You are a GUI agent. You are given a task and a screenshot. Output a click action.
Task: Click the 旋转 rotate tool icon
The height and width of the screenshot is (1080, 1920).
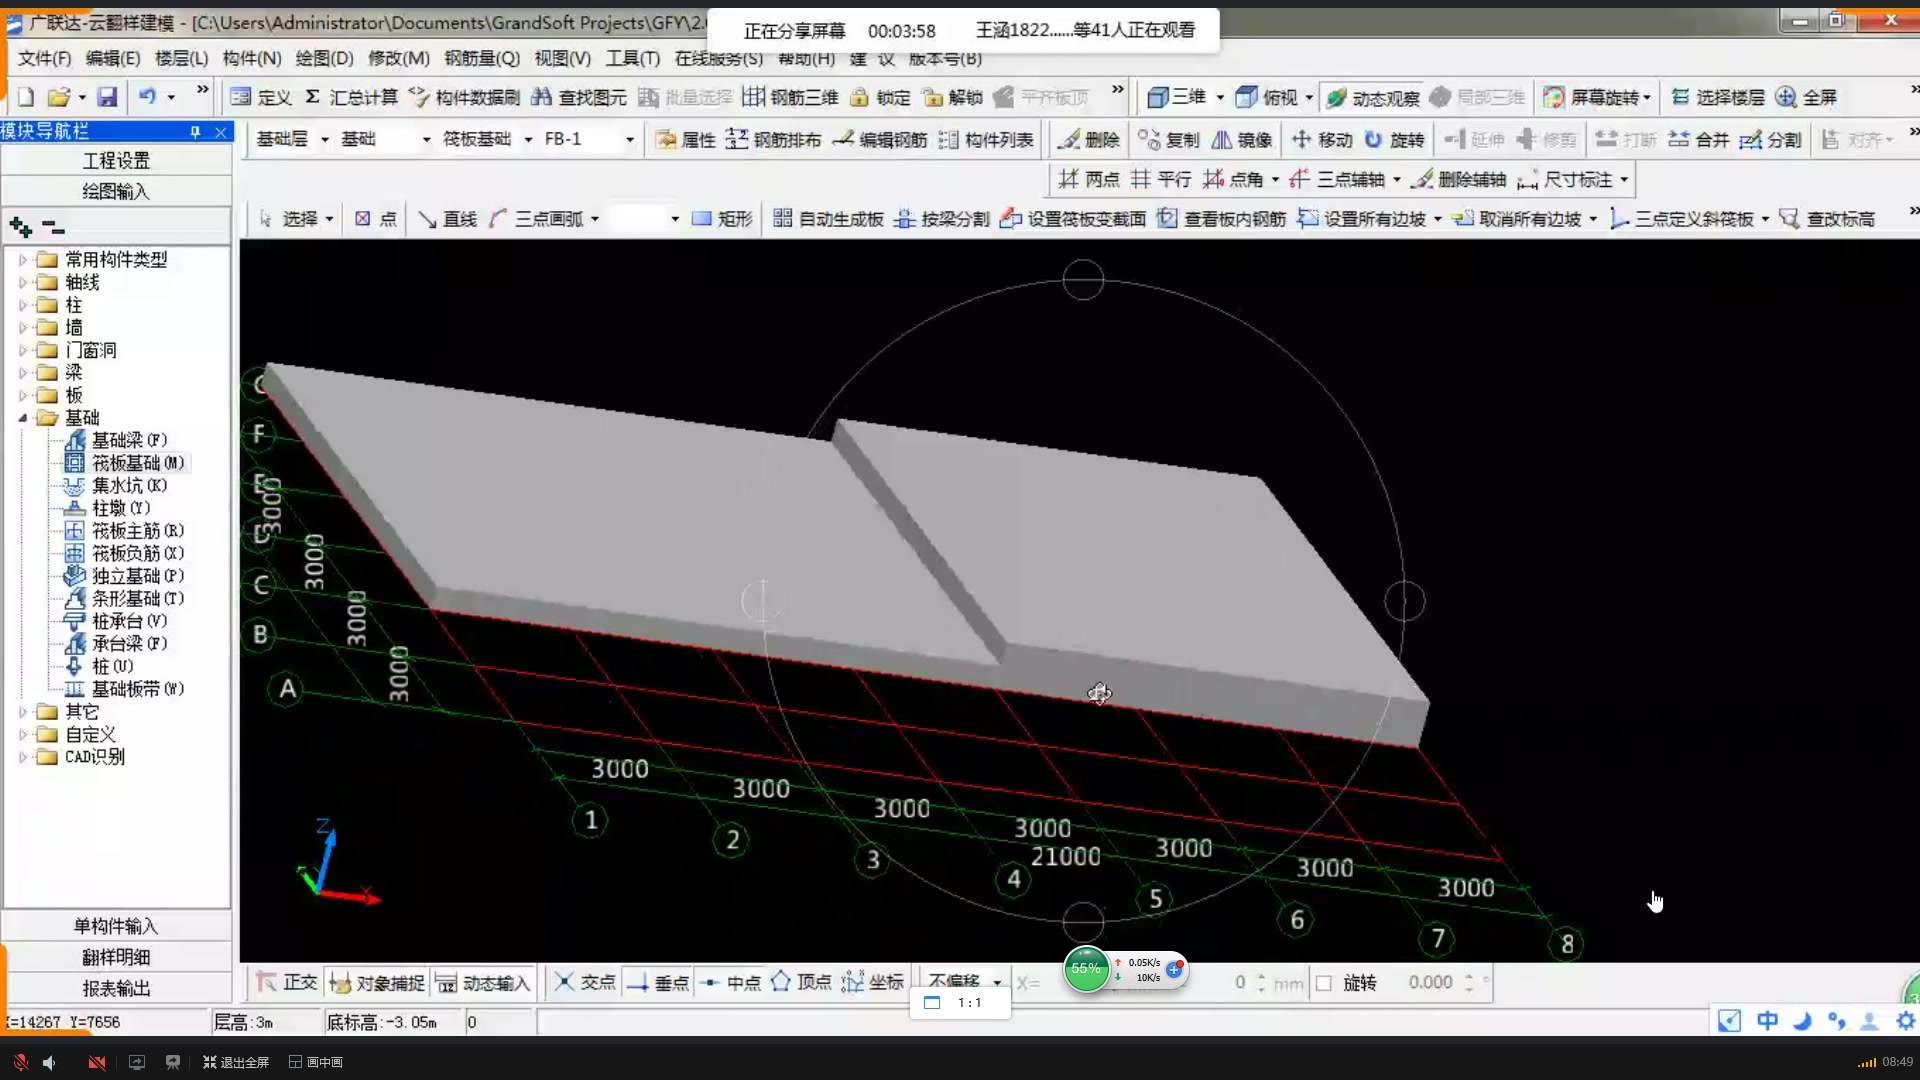tap(1375, 139)
